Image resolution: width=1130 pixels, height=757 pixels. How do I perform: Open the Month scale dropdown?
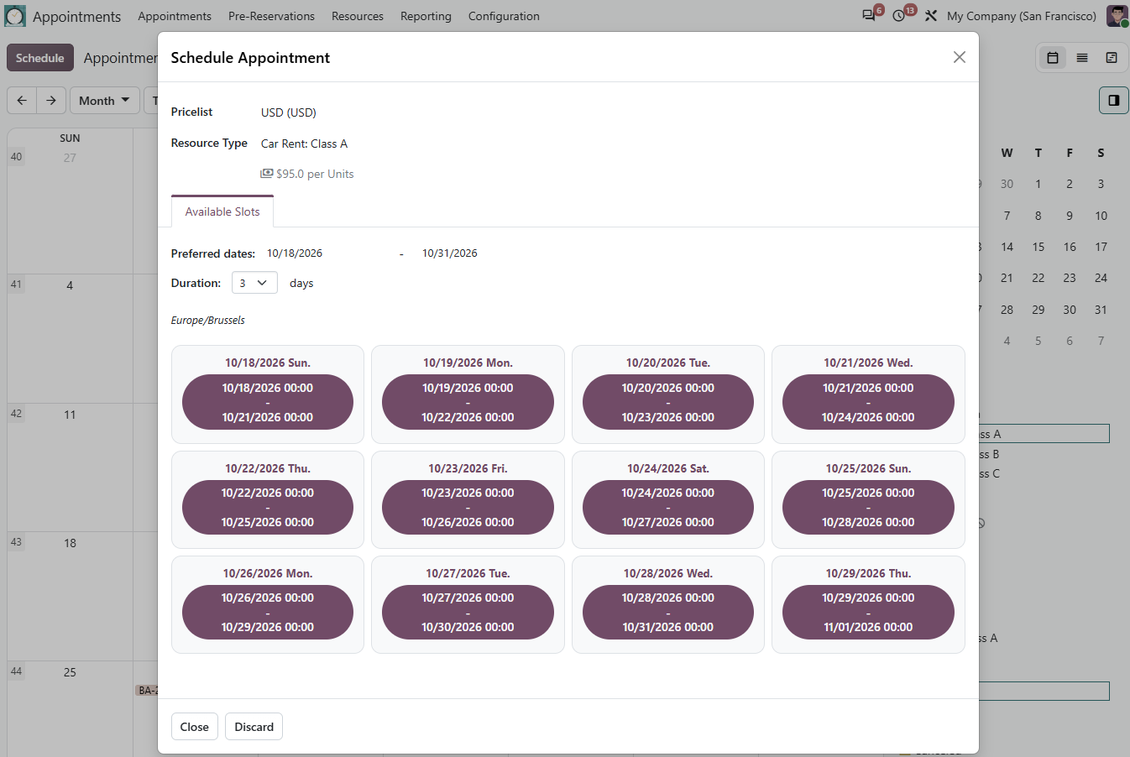point(104,100)
